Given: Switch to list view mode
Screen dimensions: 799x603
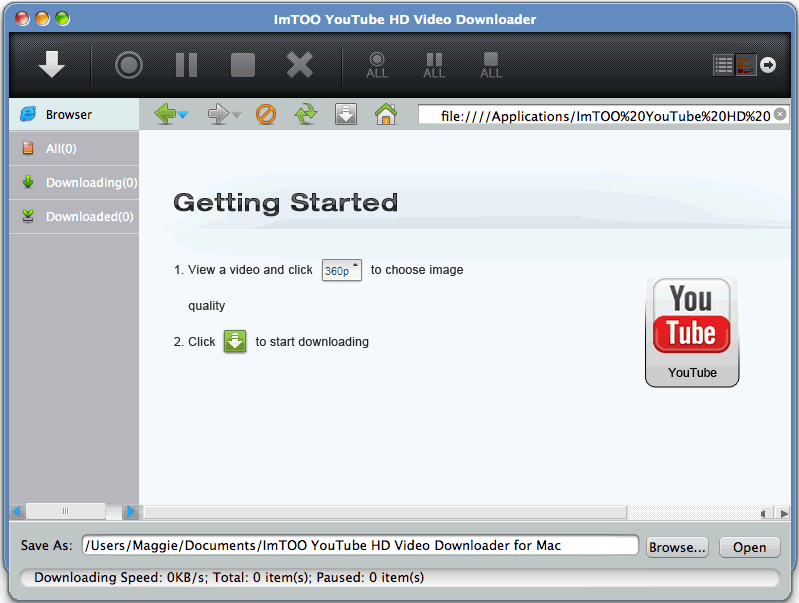Looking at the screenshot, I should pos(724,65).
